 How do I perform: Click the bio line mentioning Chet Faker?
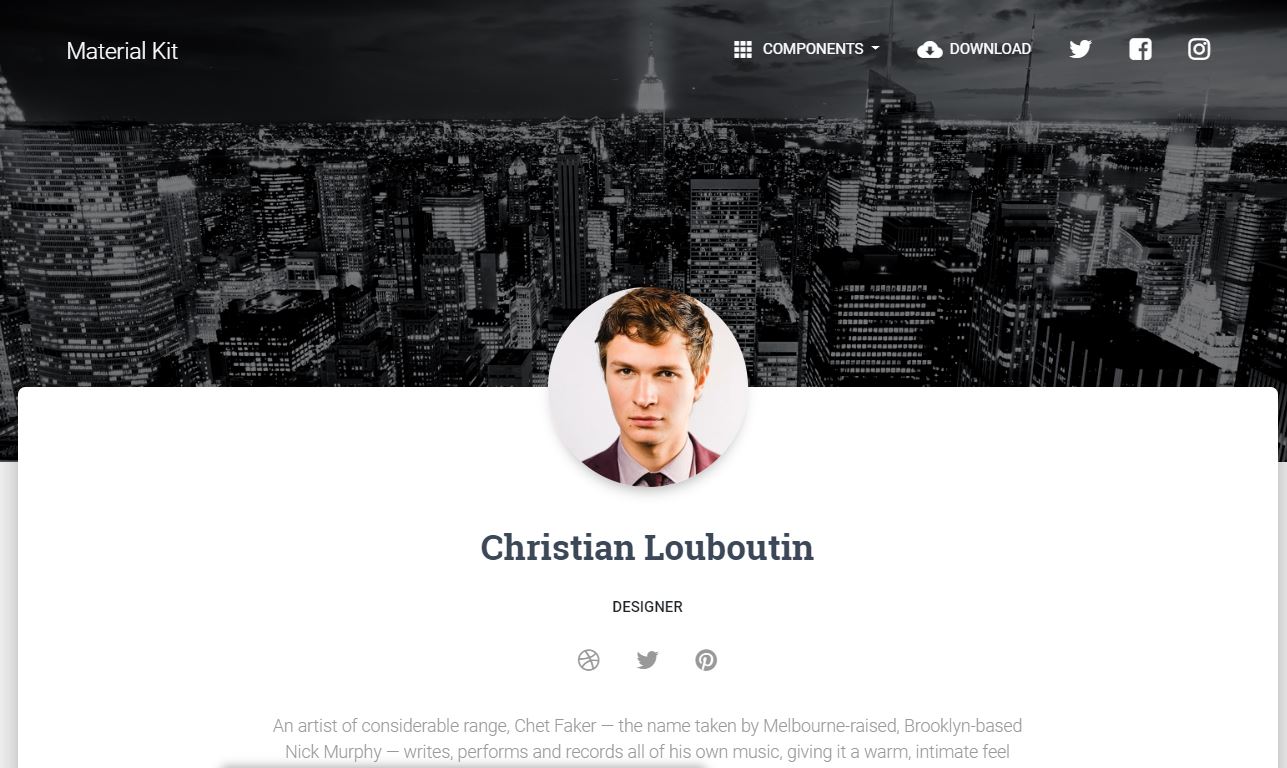(x=647, y=726)
